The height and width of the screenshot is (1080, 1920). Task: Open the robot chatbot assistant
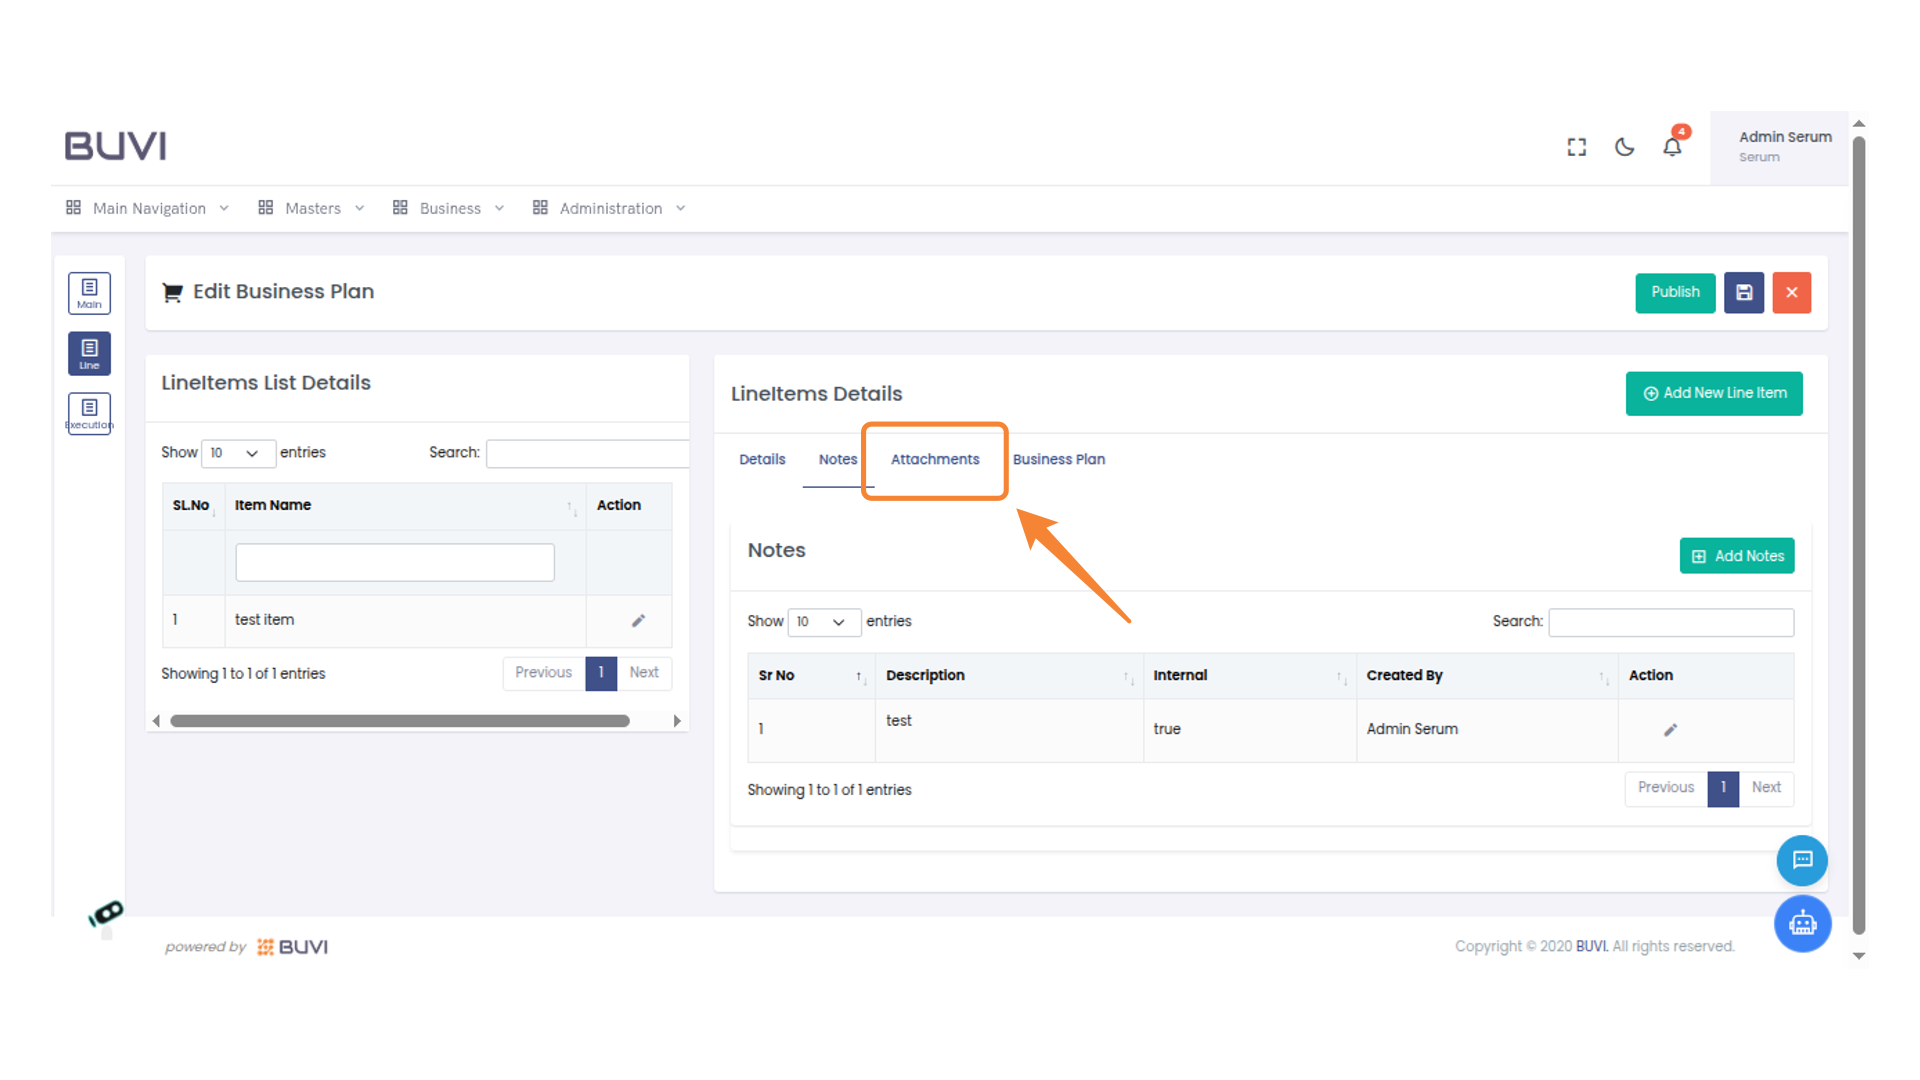coord(1802,923)
